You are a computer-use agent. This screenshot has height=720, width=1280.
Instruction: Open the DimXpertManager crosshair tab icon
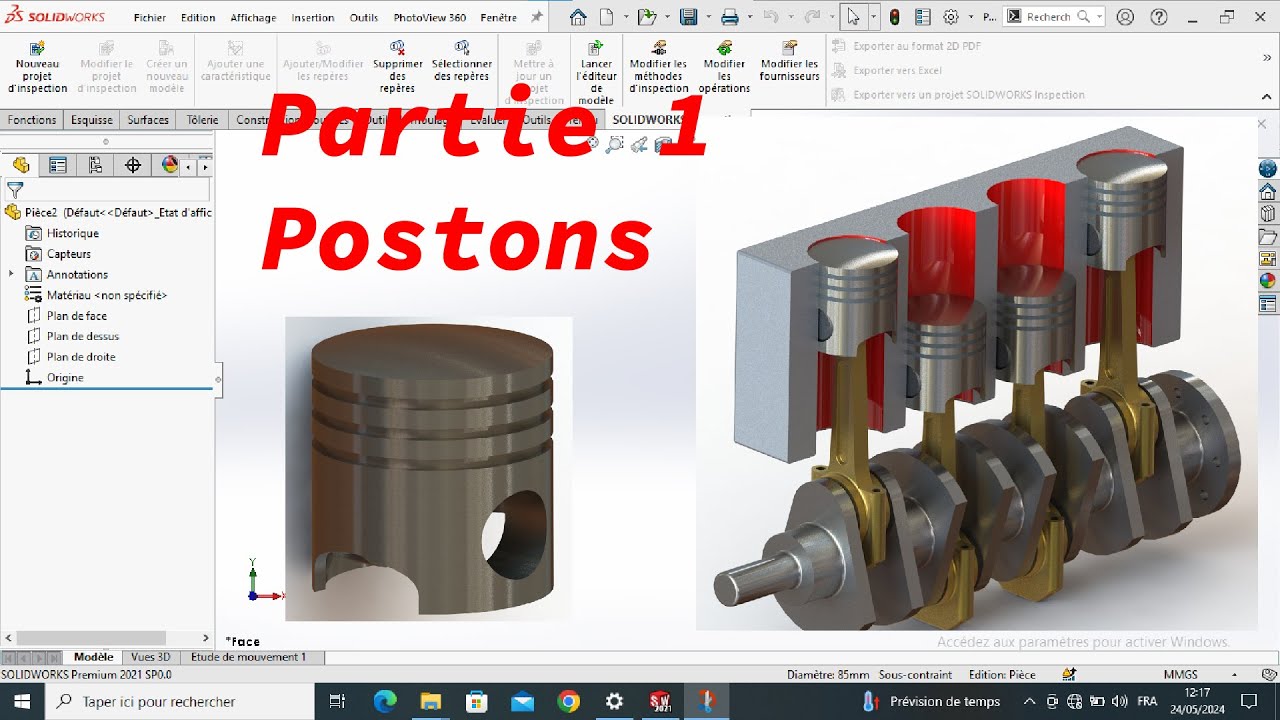[132, 166]
